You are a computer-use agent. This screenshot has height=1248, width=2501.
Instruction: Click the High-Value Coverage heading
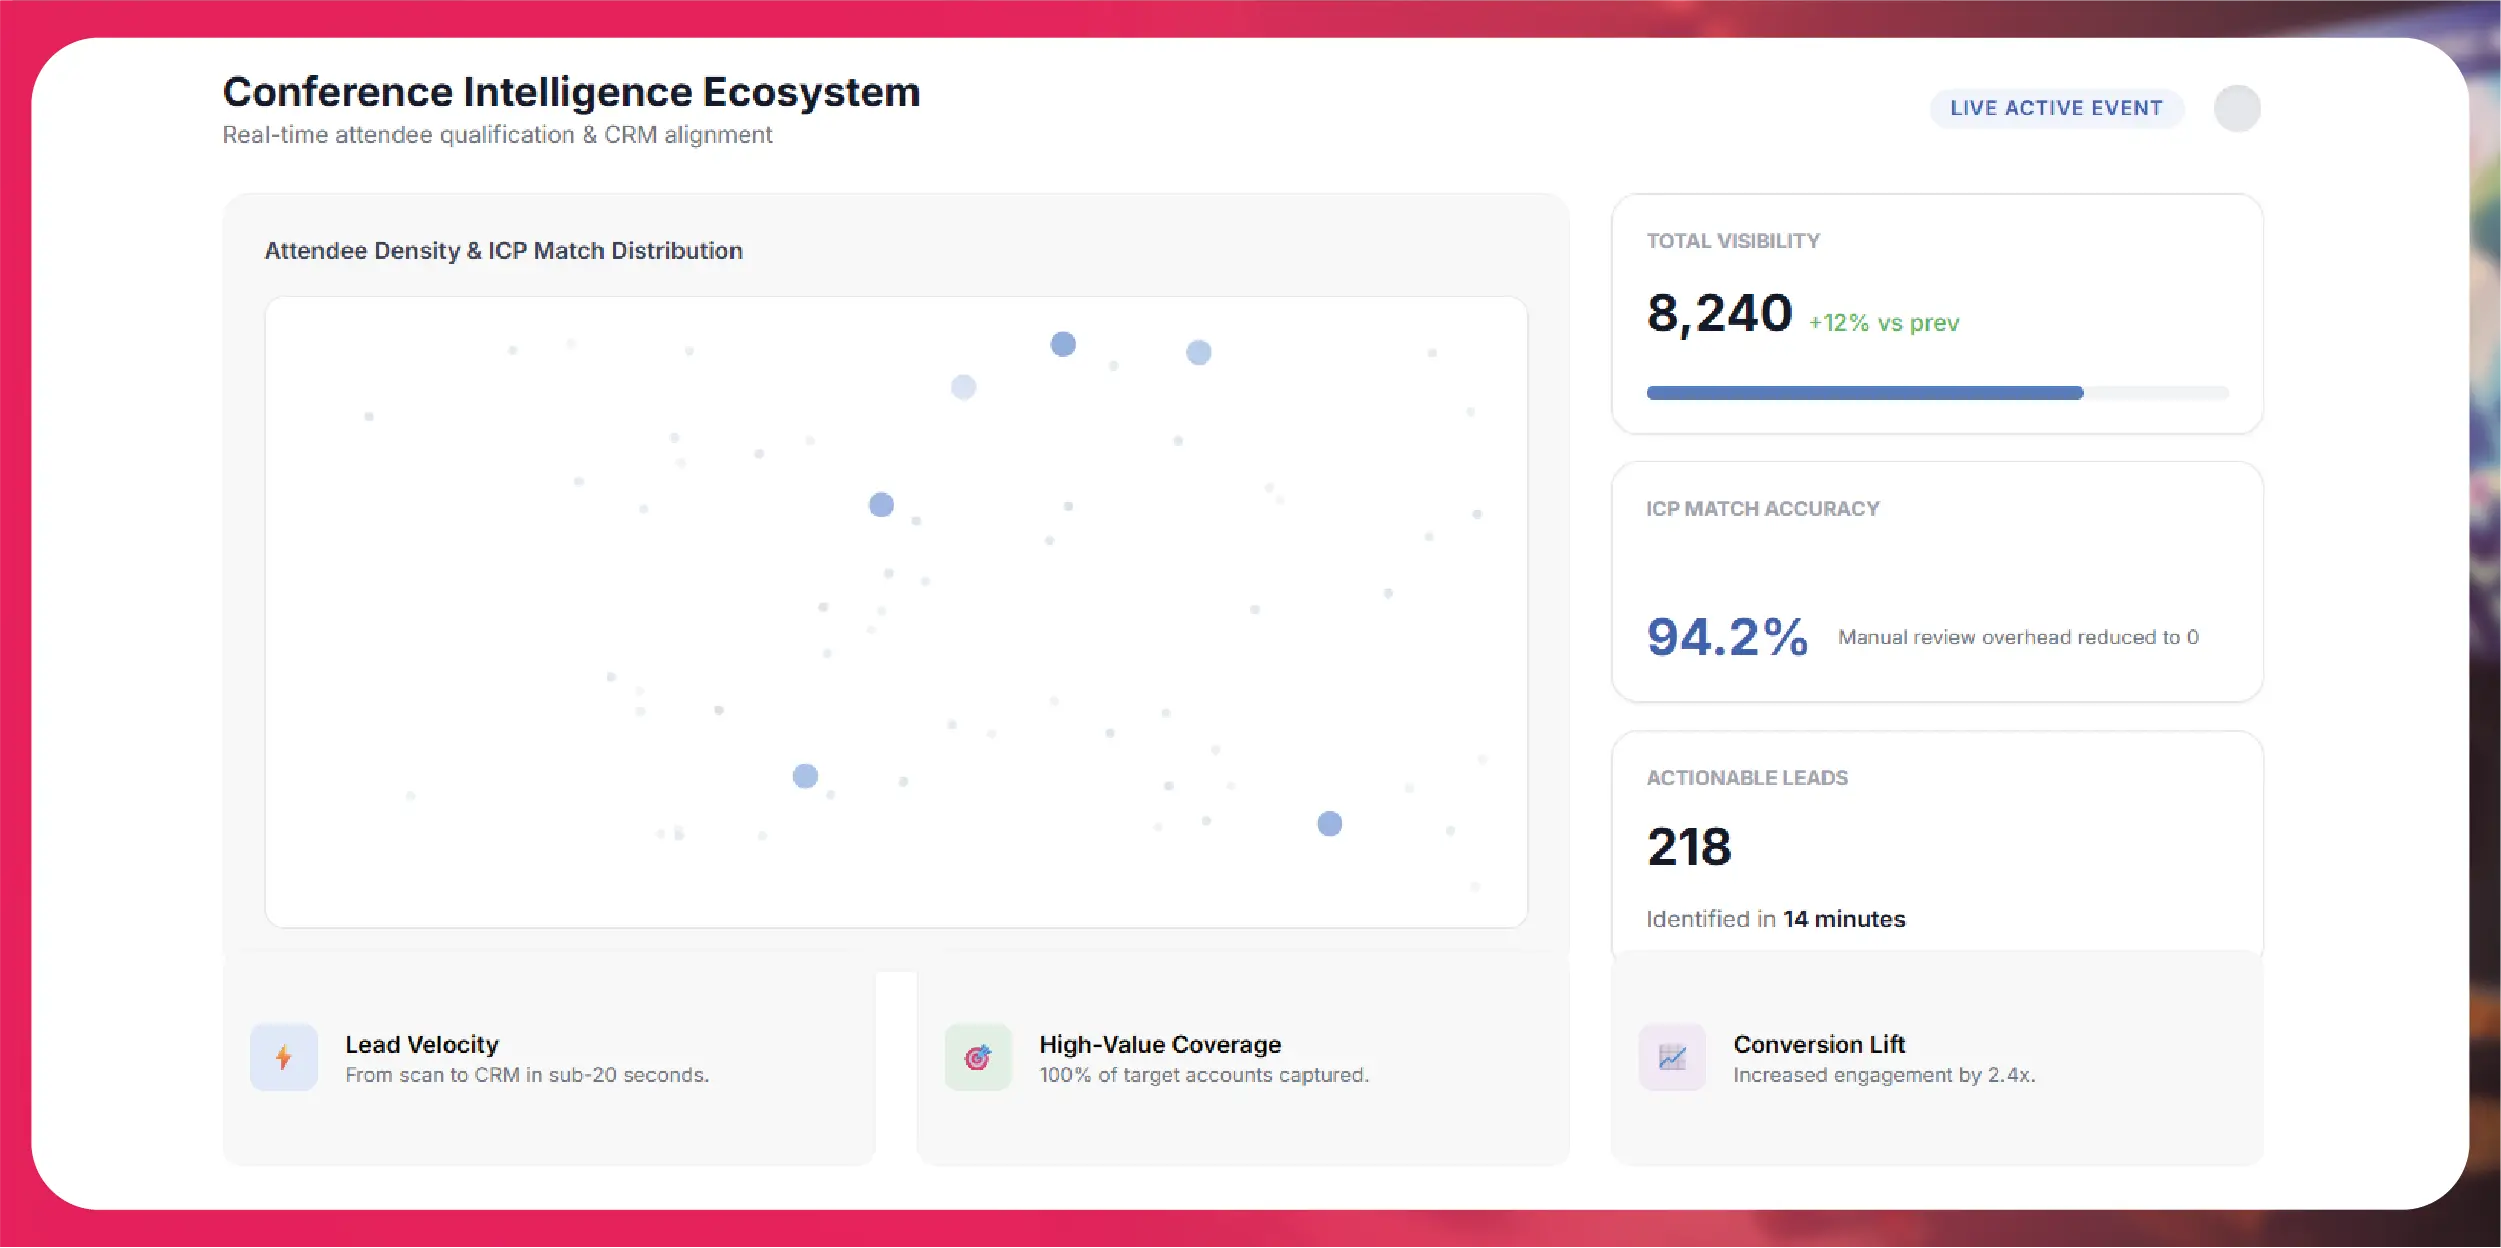tap(1160, 1044)
